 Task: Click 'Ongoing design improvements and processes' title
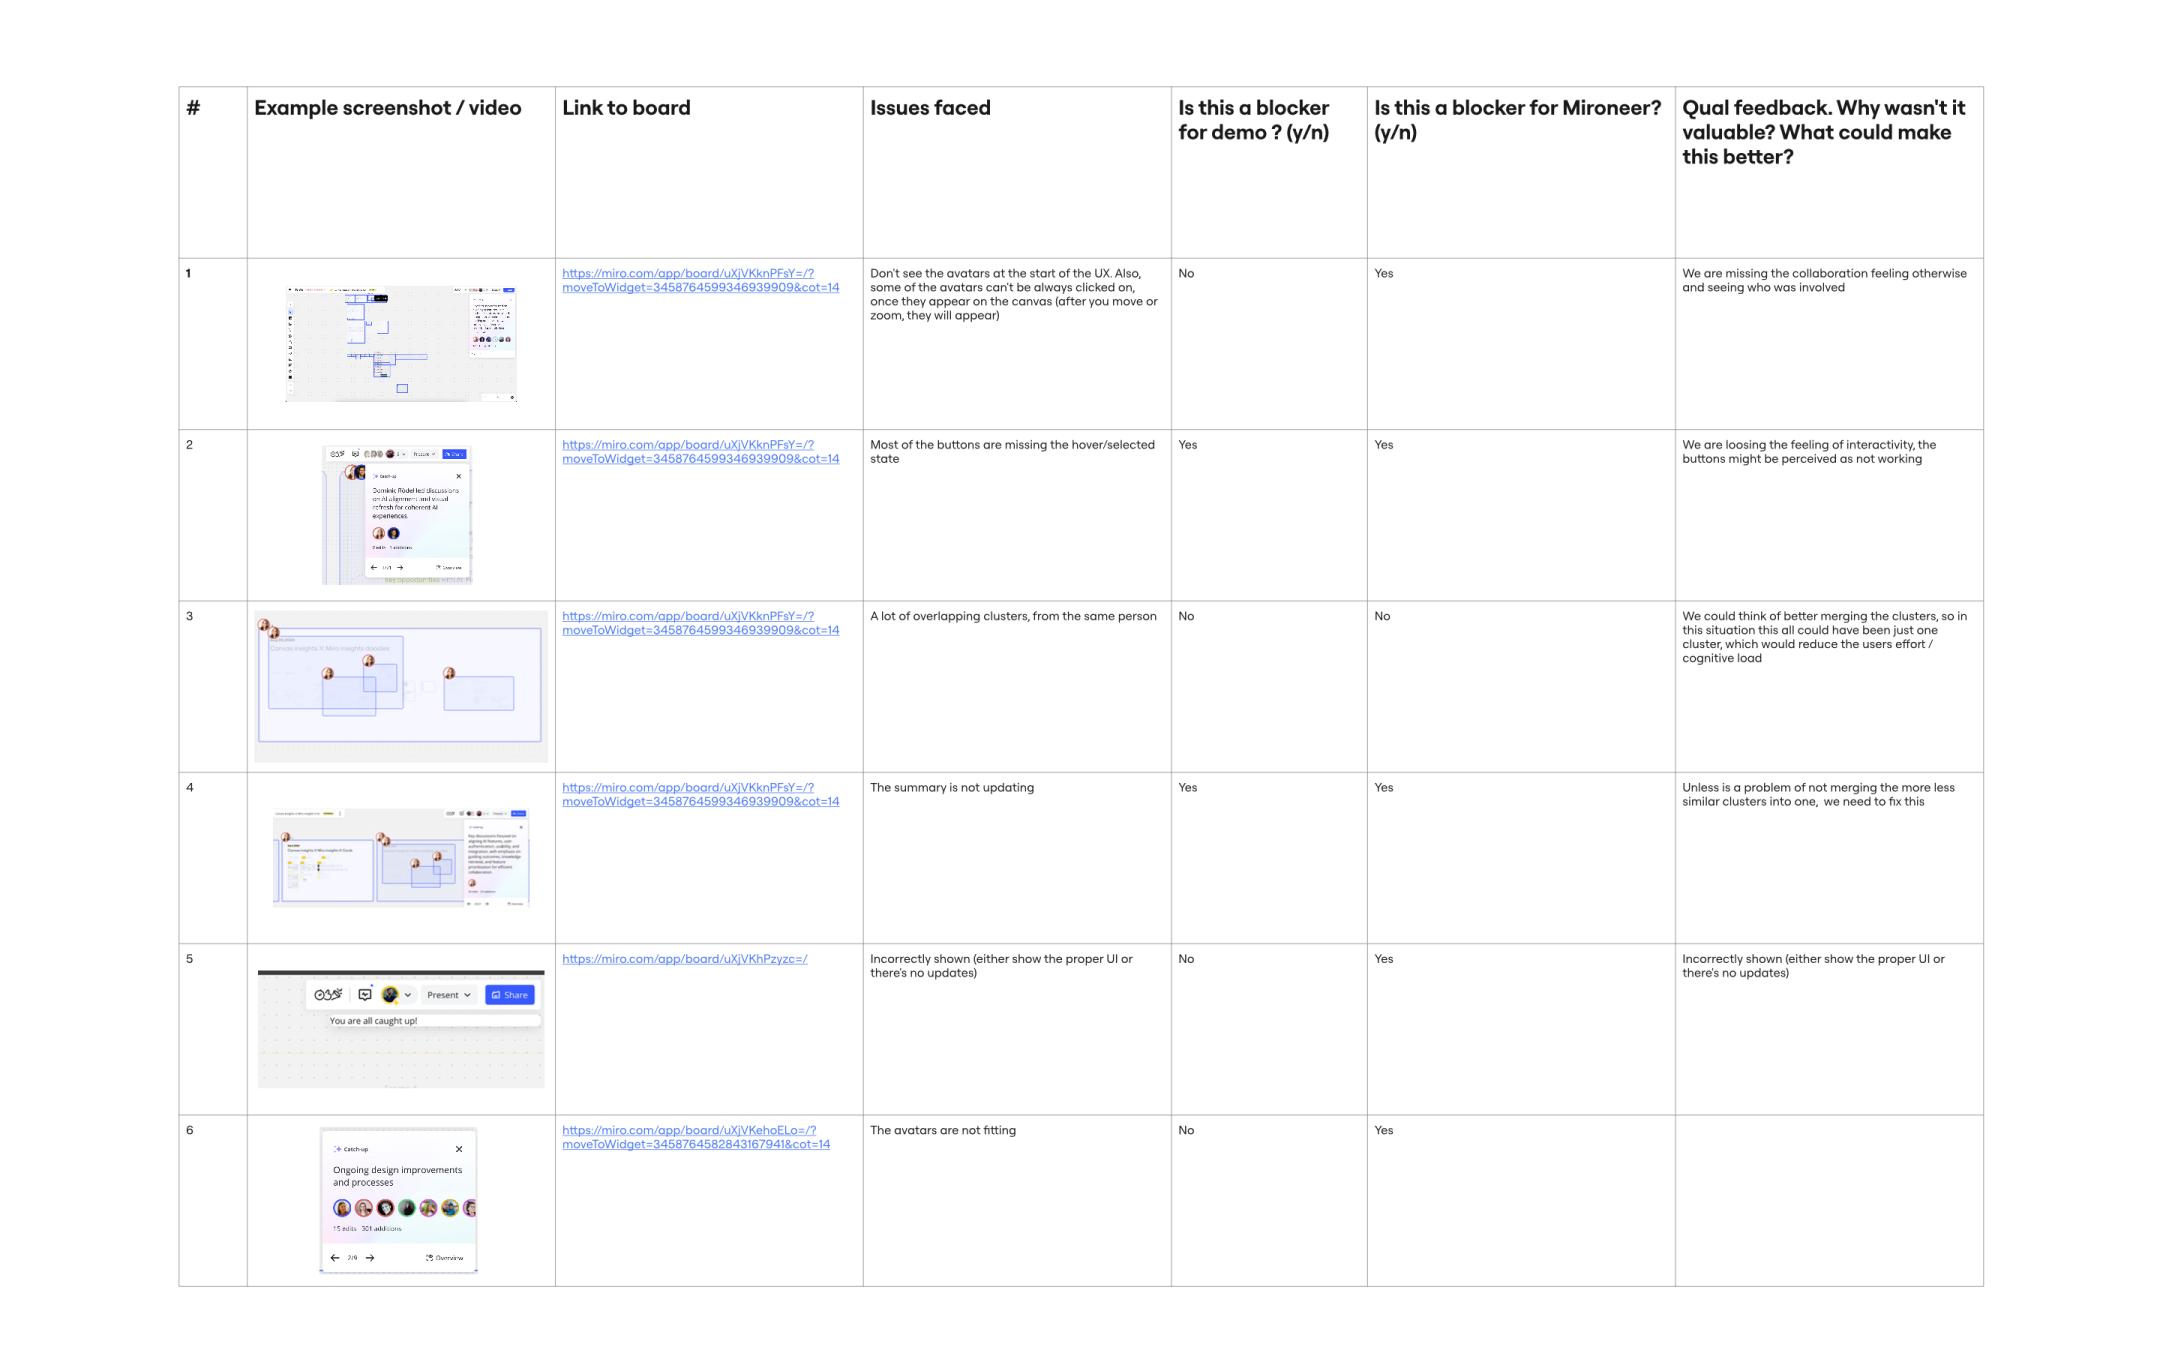point(397,1176)
